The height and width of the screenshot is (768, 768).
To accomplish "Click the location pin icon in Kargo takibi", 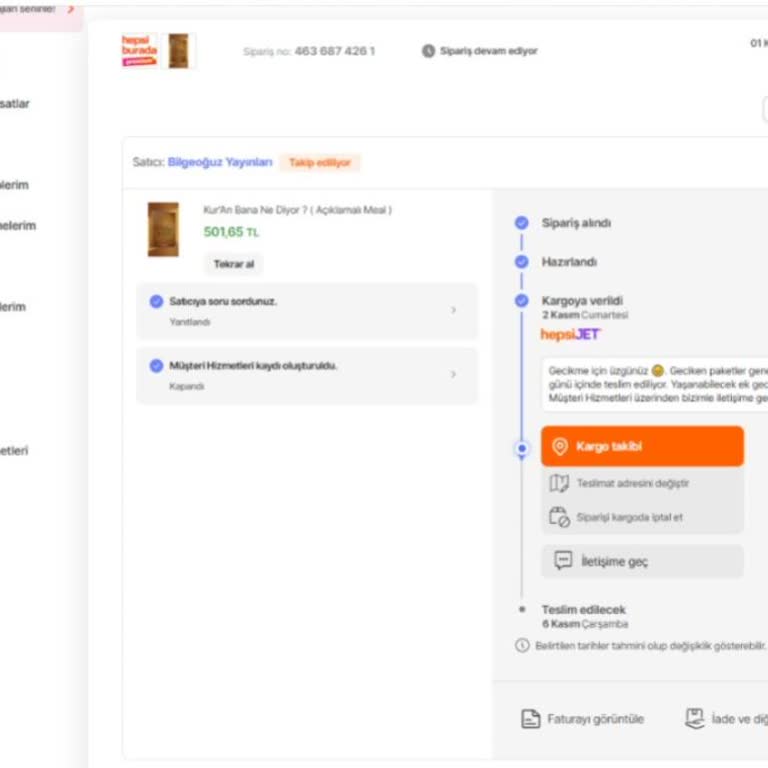I will 560,446.
